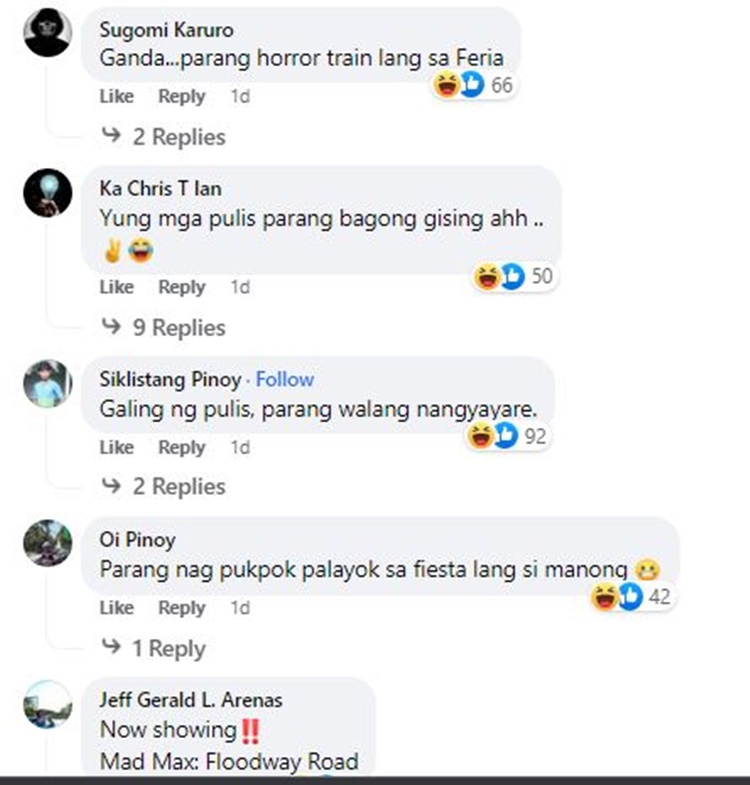
Task: Open Sugomi Karuro's profile picture
Action: (x=48, y=33)
